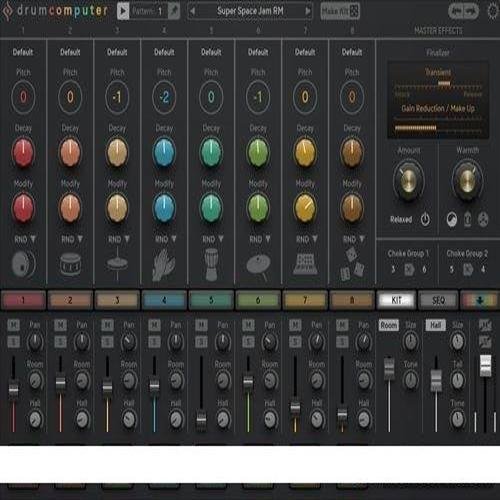Image resolution: width=500 pixels, height=500 pixels.
Task: Toggle the Finalizer power button
Action: pyautogui.click(x=425, y=219)
